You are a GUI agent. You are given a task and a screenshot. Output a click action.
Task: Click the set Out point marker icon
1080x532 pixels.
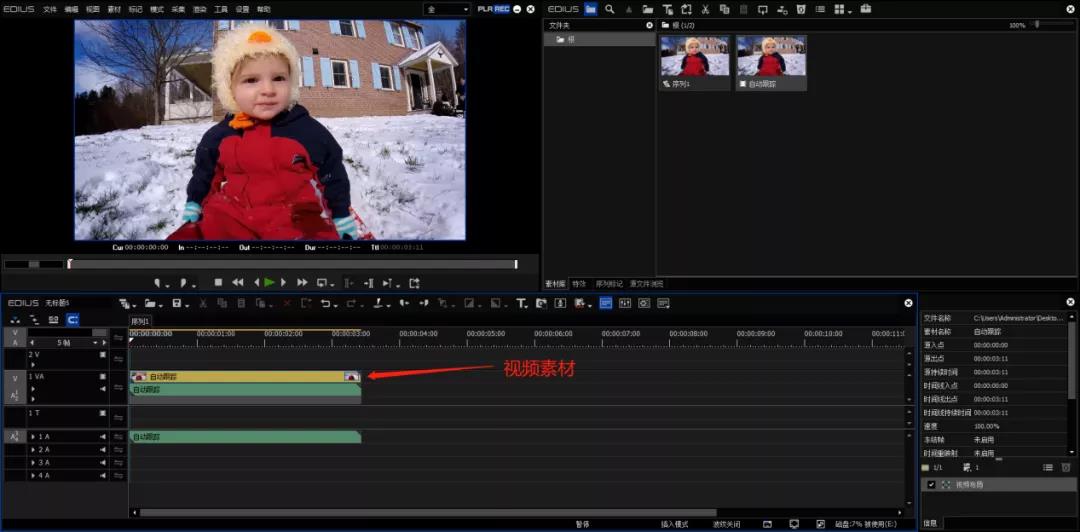click(x=185, y=283)
